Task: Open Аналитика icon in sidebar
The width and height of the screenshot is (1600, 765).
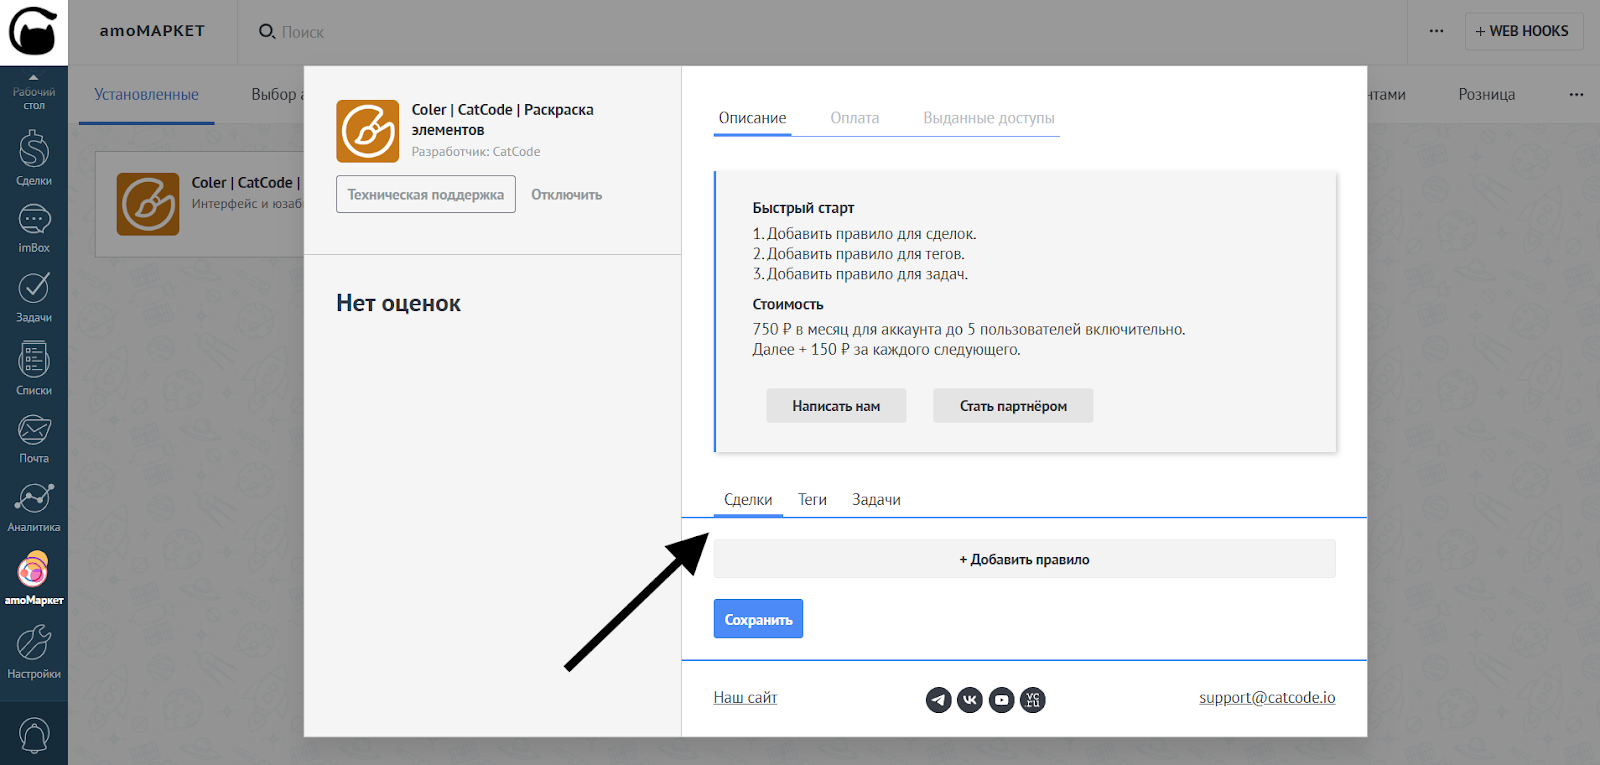Action: (34, 506)
